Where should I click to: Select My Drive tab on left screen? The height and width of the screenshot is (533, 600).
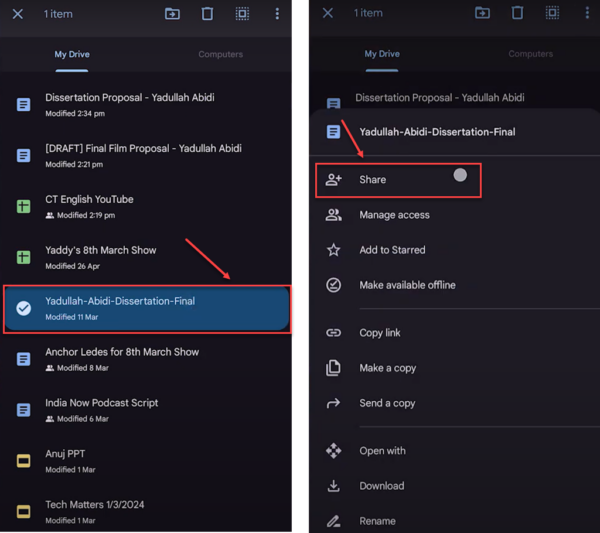click(72, 54)
